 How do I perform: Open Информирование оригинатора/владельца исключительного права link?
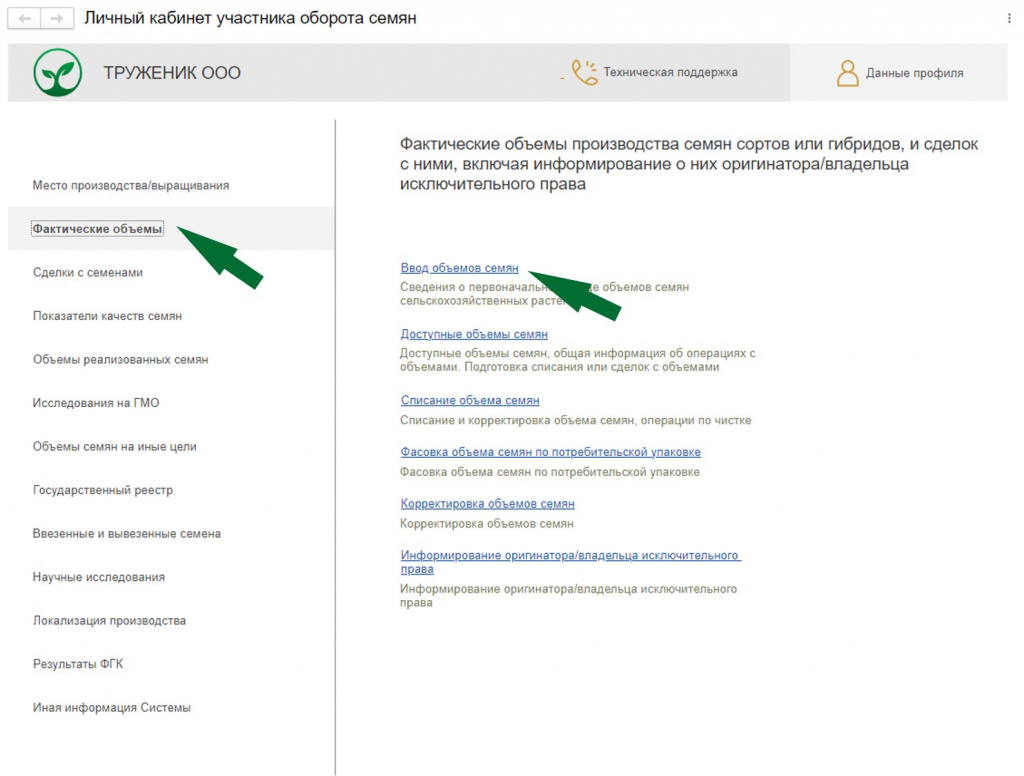(x=571, y=562)
